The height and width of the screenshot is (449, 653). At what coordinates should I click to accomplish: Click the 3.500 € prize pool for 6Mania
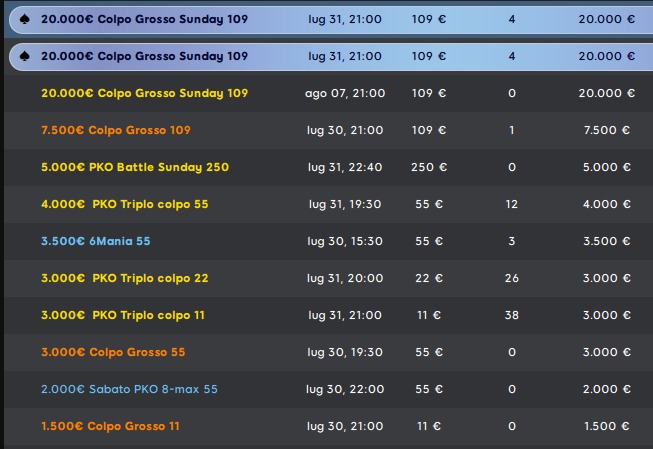[607, 241]
